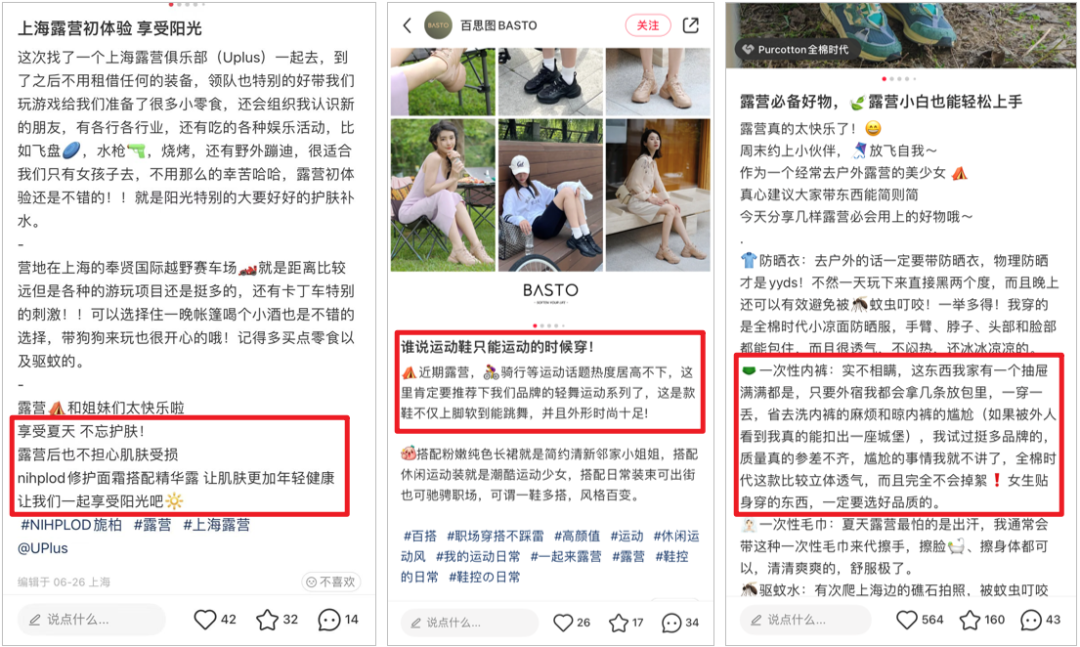Tap the 不喜欢 dislike button

331,582
